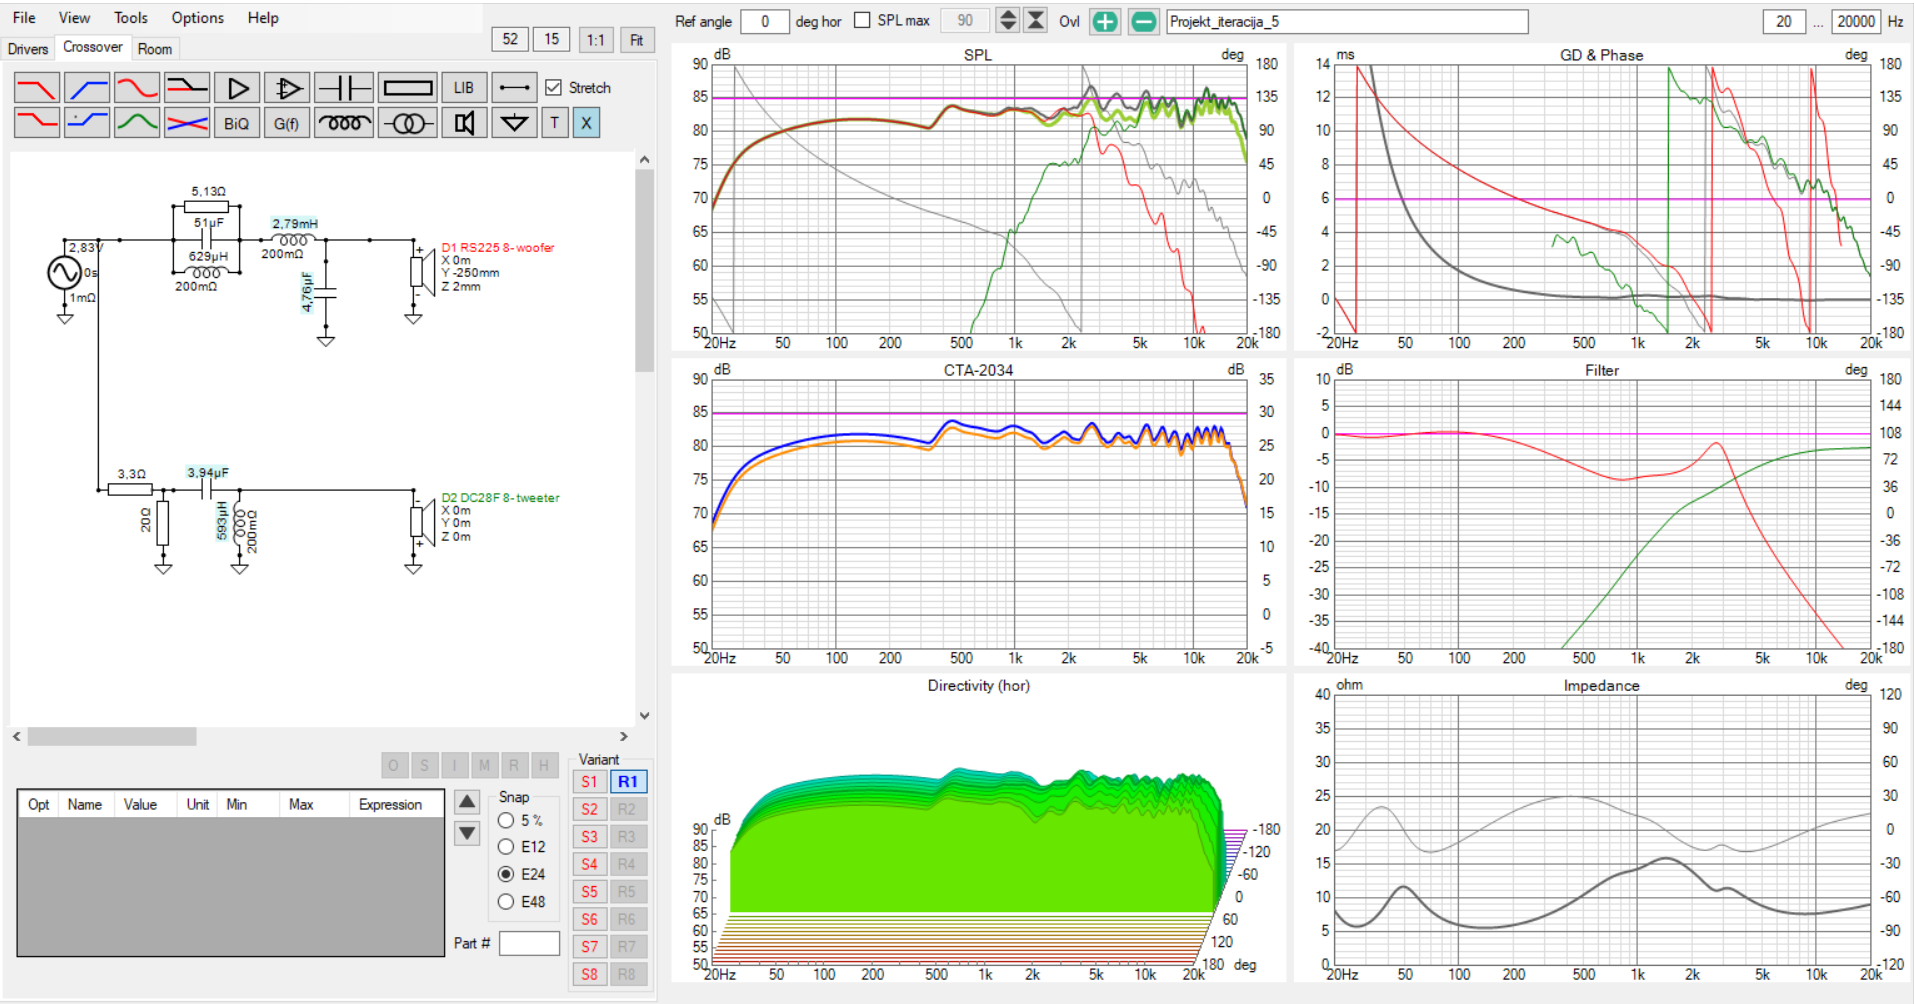The width and height of the screenshot is (1914, 1004).
Task: Click the schematic scroll down arrow
Action: [644, 716]
